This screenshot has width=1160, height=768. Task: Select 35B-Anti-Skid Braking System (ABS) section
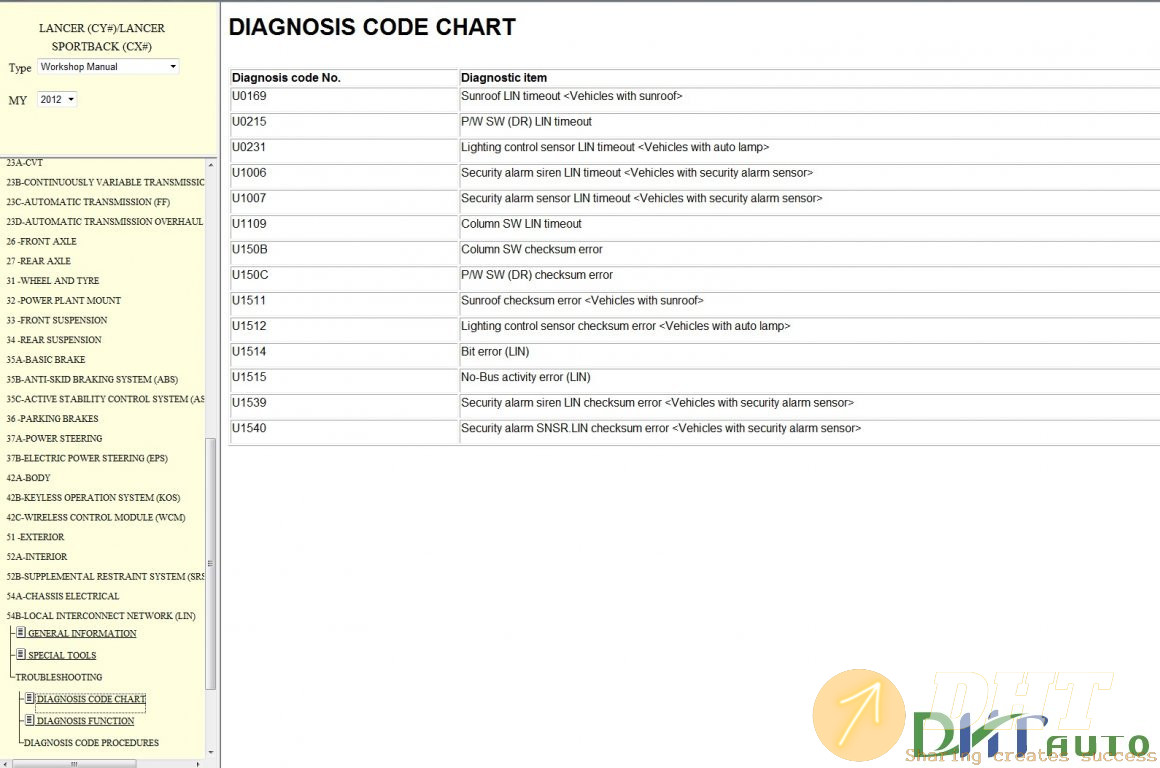(93, 379)
